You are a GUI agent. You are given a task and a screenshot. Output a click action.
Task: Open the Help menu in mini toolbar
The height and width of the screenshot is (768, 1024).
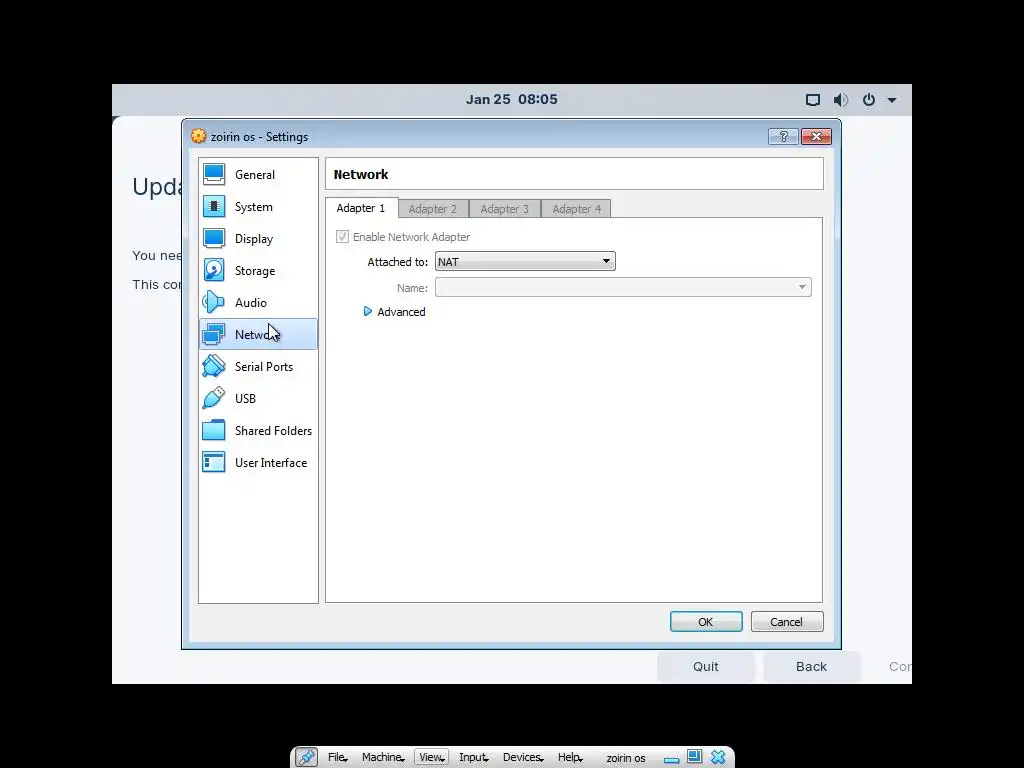569,757
